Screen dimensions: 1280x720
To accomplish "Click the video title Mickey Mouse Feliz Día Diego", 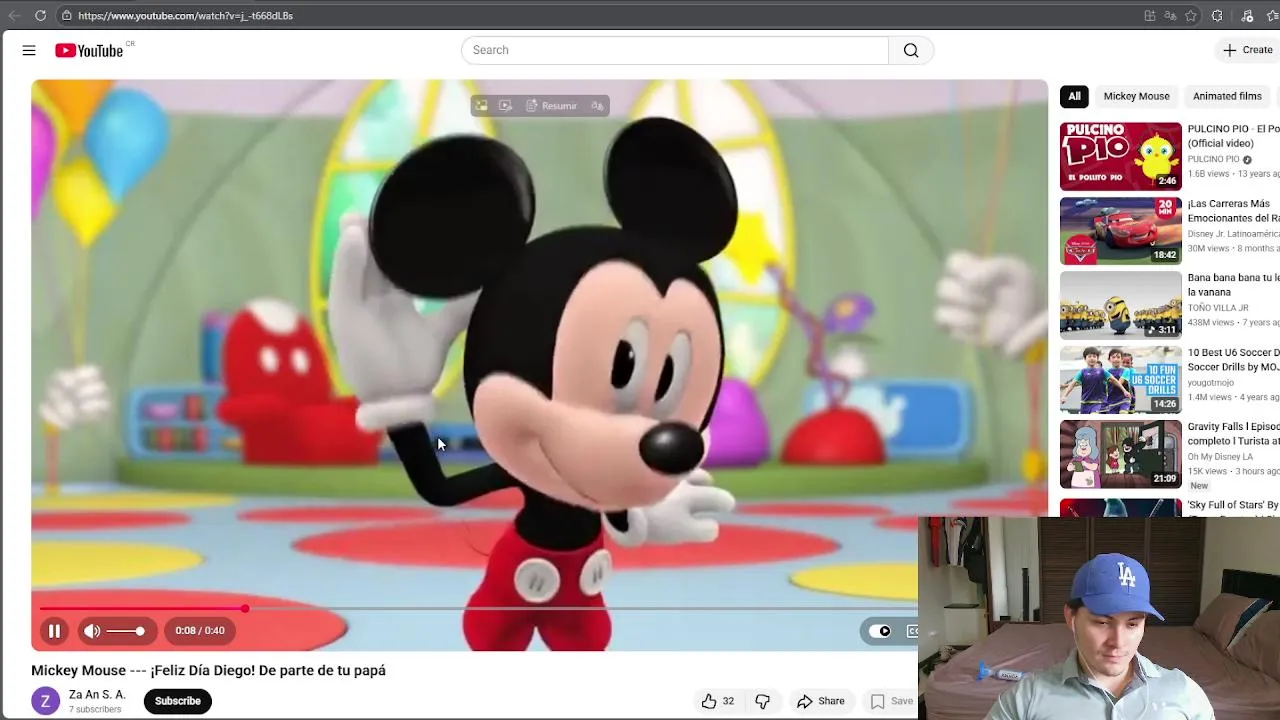I will coord(208,671).
